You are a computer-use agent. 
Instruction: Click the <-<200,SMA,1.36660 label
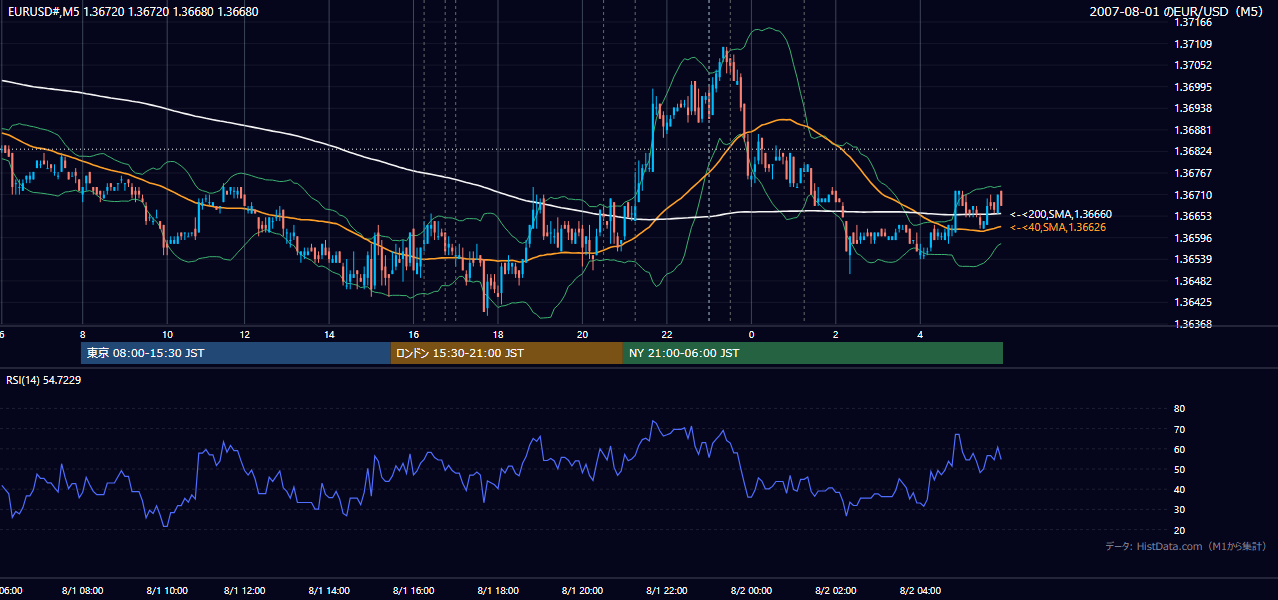tap(1061, 214)
